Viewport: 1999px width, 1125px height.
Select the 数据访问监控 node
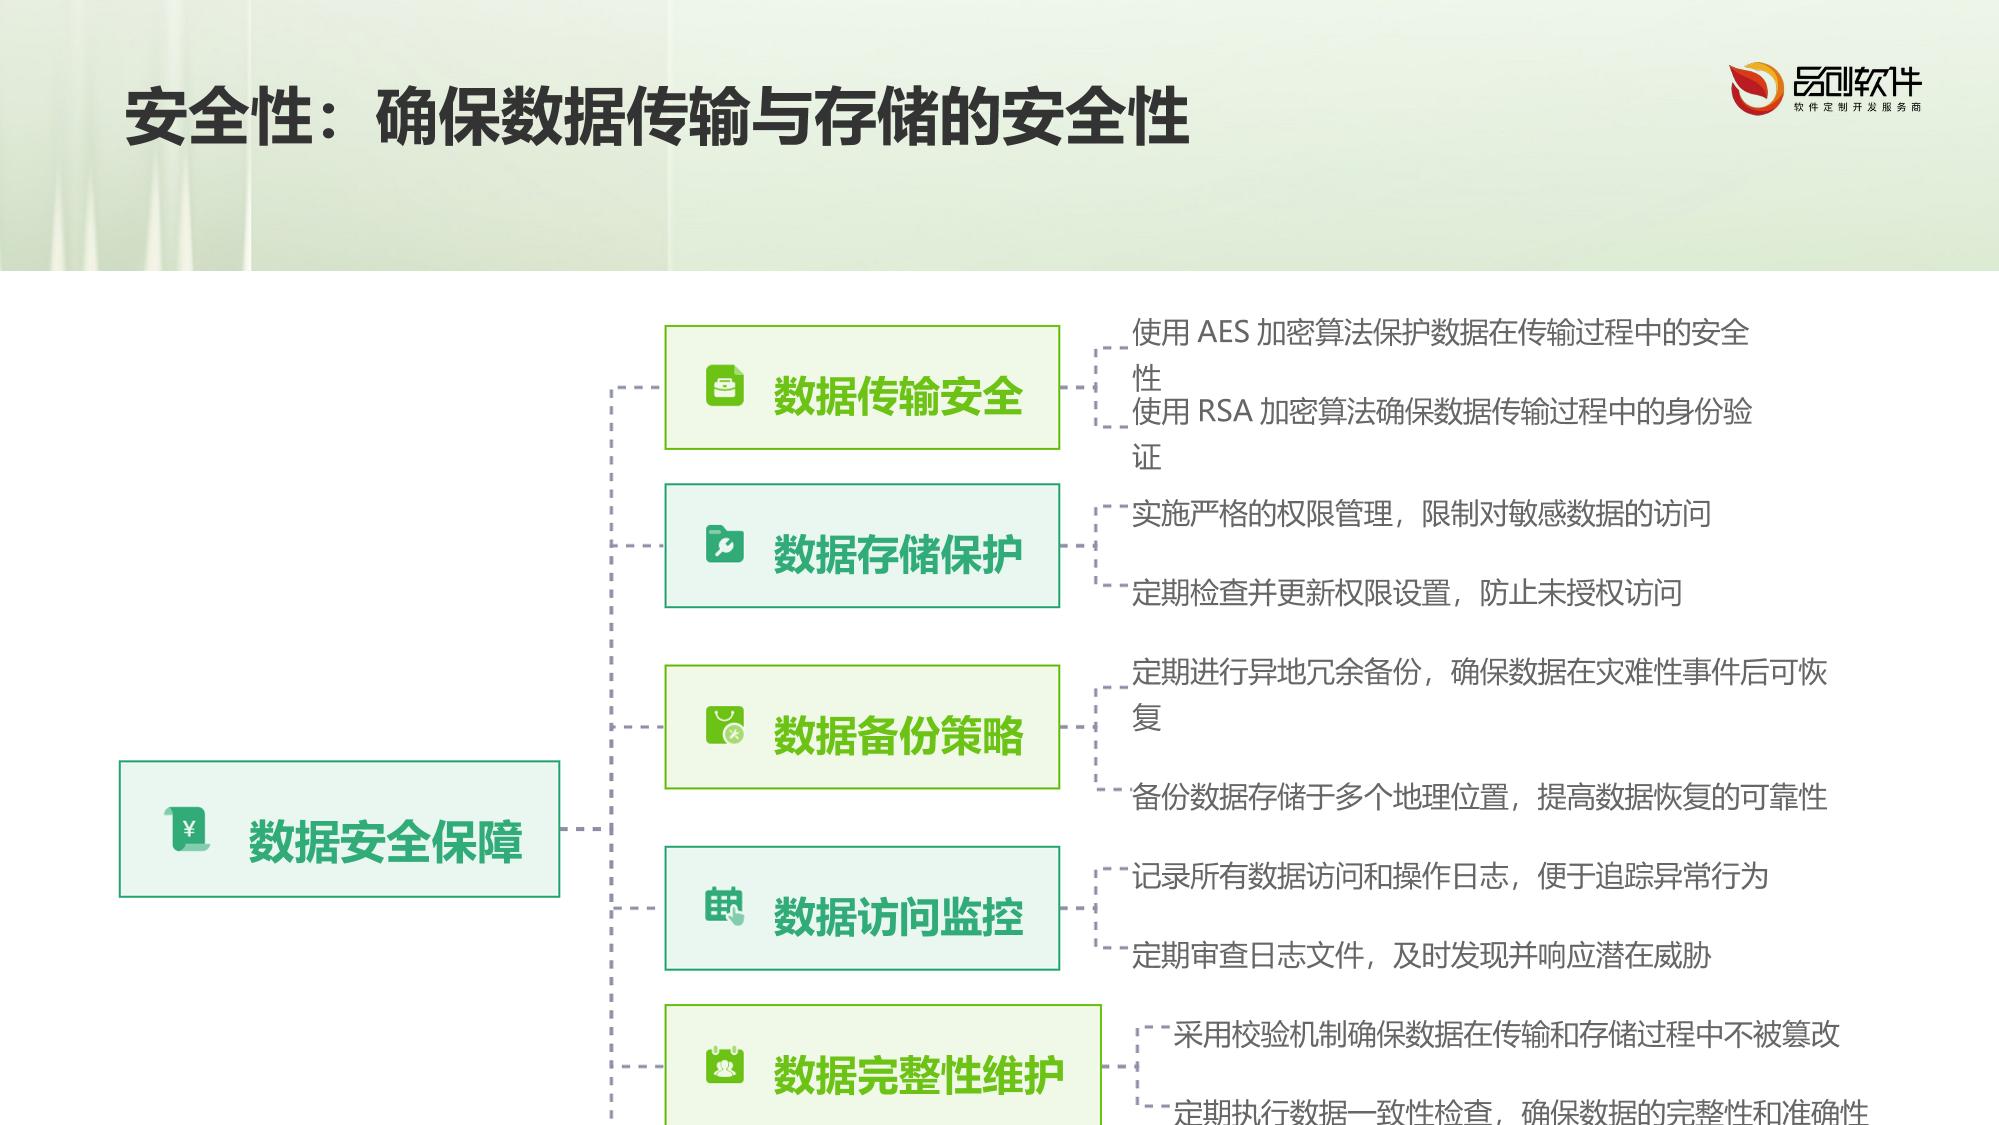pos(862,908)
